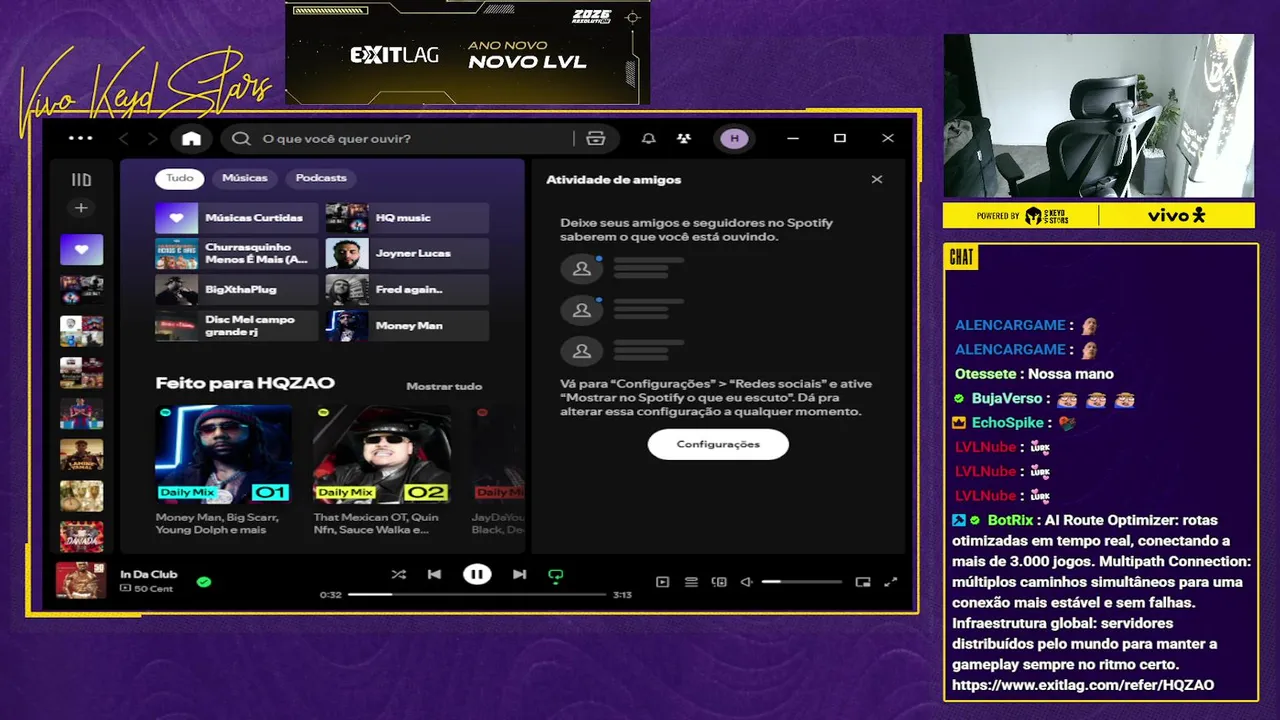Skip to previous track
The height and width of the screenshot is (720, 1280).
click(x=434, y=575)
